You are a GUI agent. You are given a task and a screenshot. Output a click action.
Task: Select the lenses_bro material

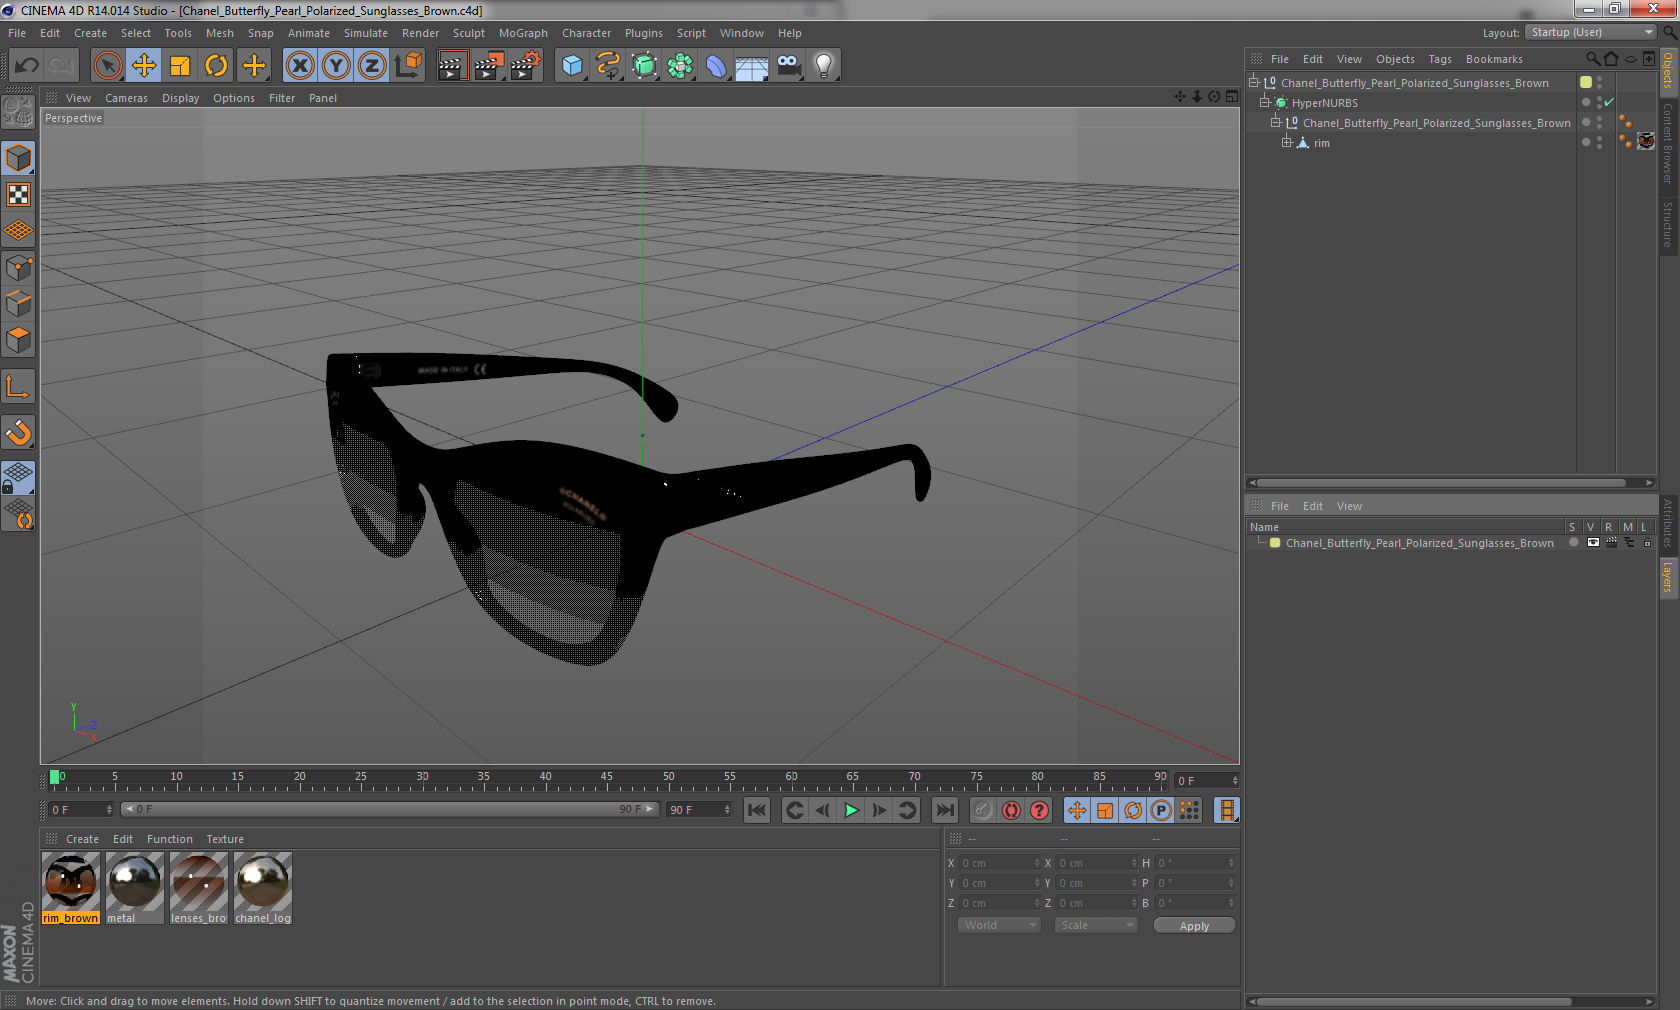(x=199, y=888)
